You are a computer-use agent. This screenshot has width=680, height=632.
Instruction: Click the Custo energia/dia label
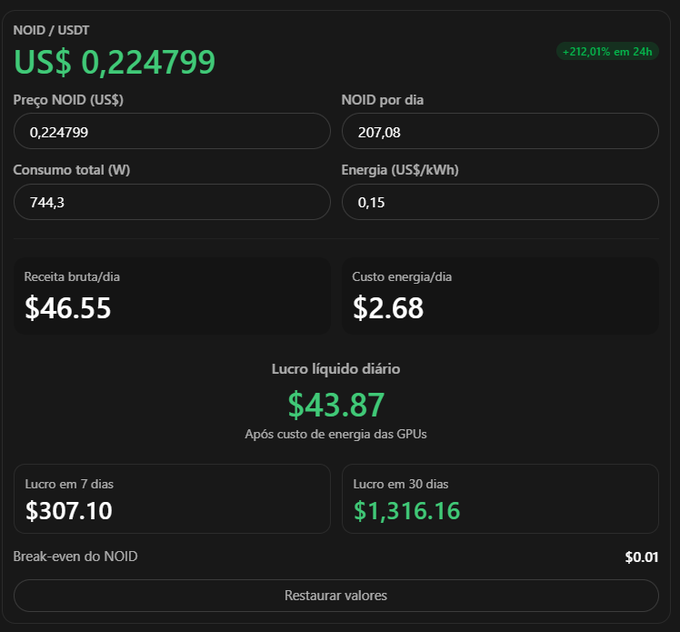[402, 277]
